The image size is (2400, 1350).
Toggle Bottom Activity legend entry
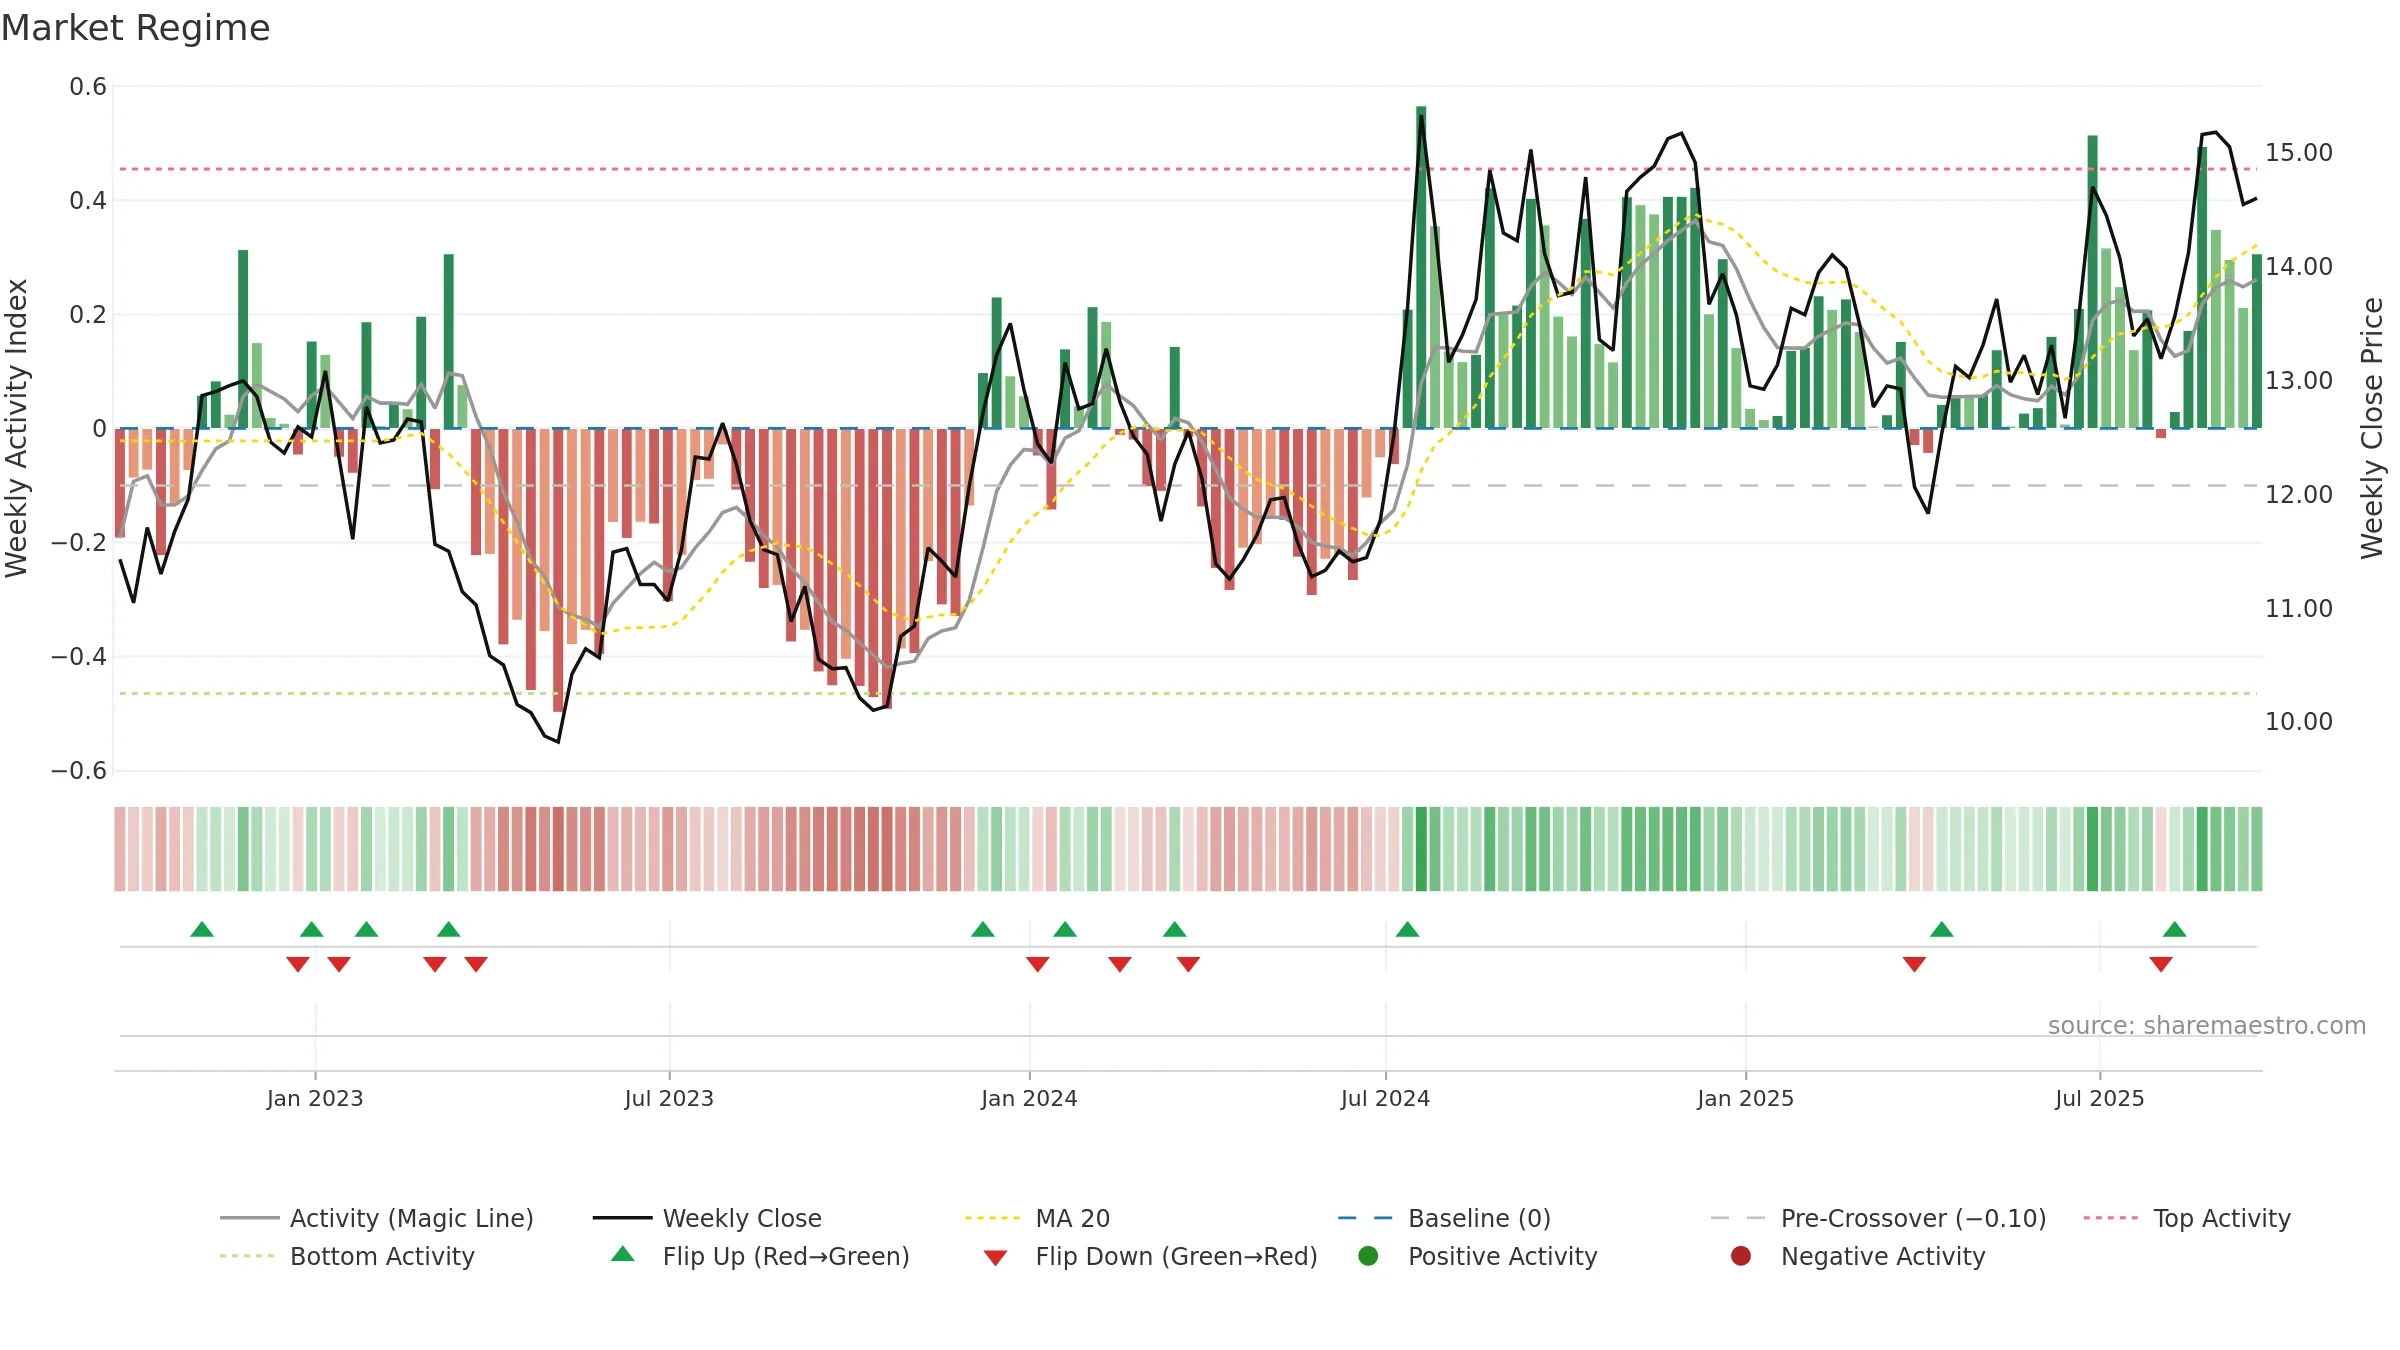(x=347, y=1256)
